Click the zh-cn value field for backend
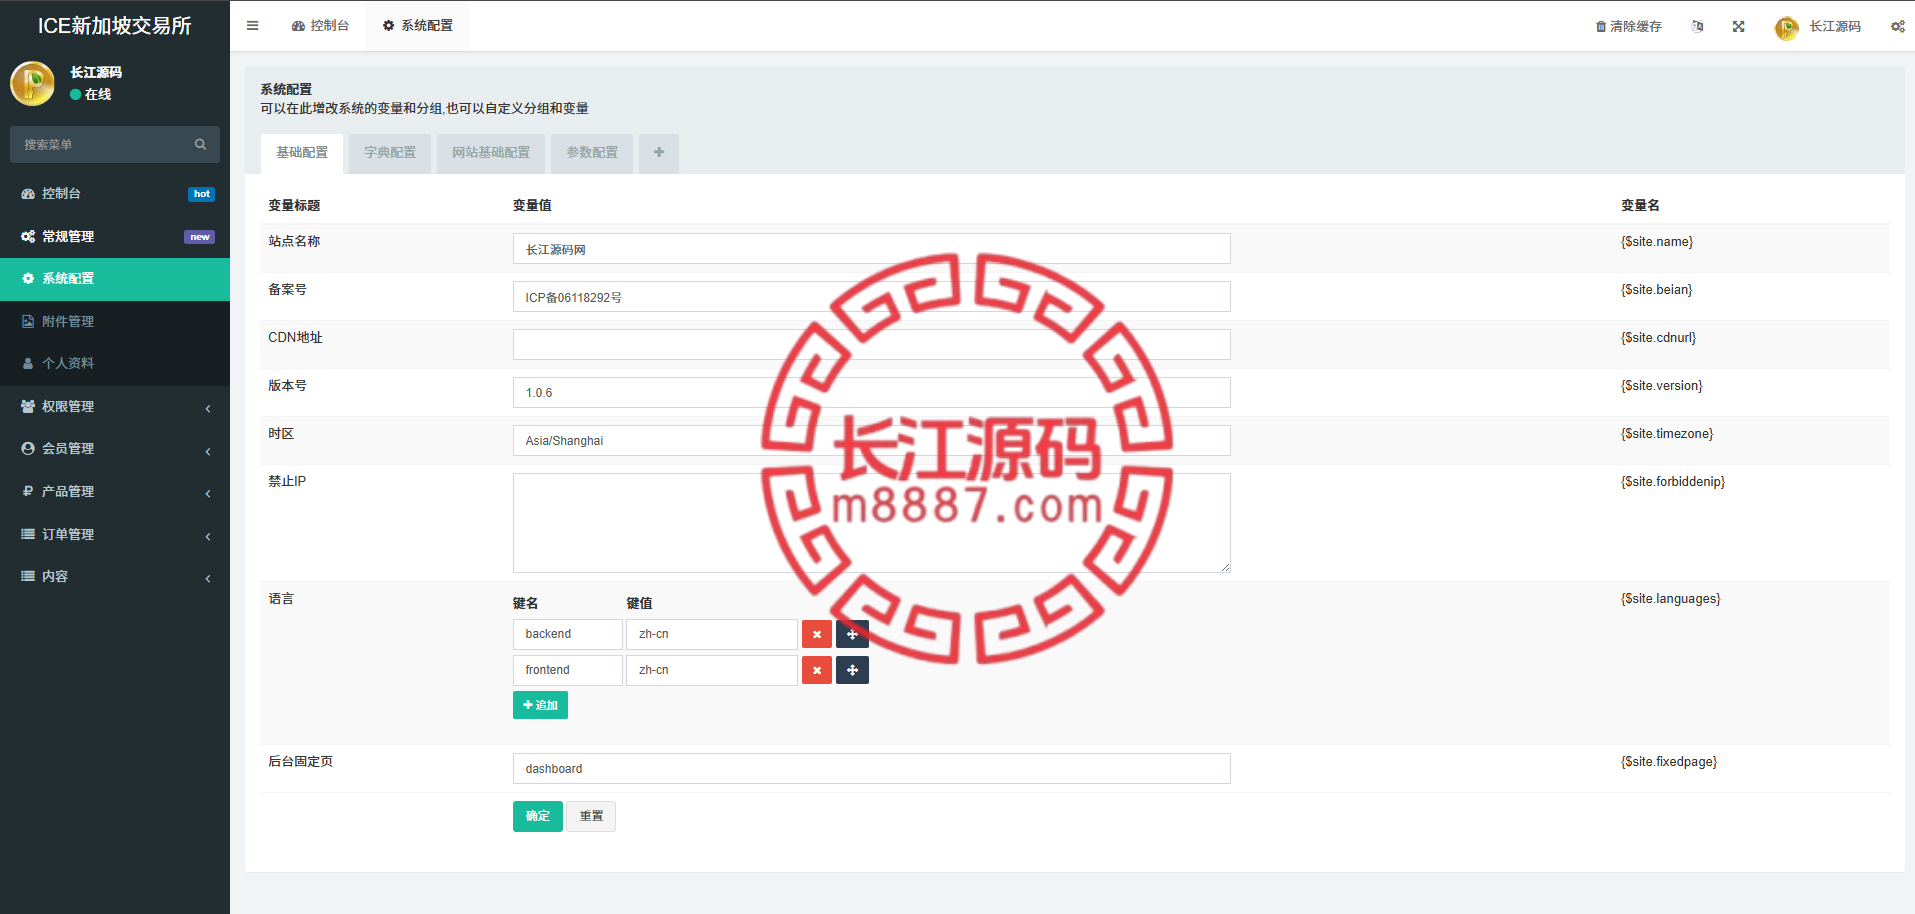Image resolution: width=1915 pixels, height=914 pixels. click(x=712, y=634)
